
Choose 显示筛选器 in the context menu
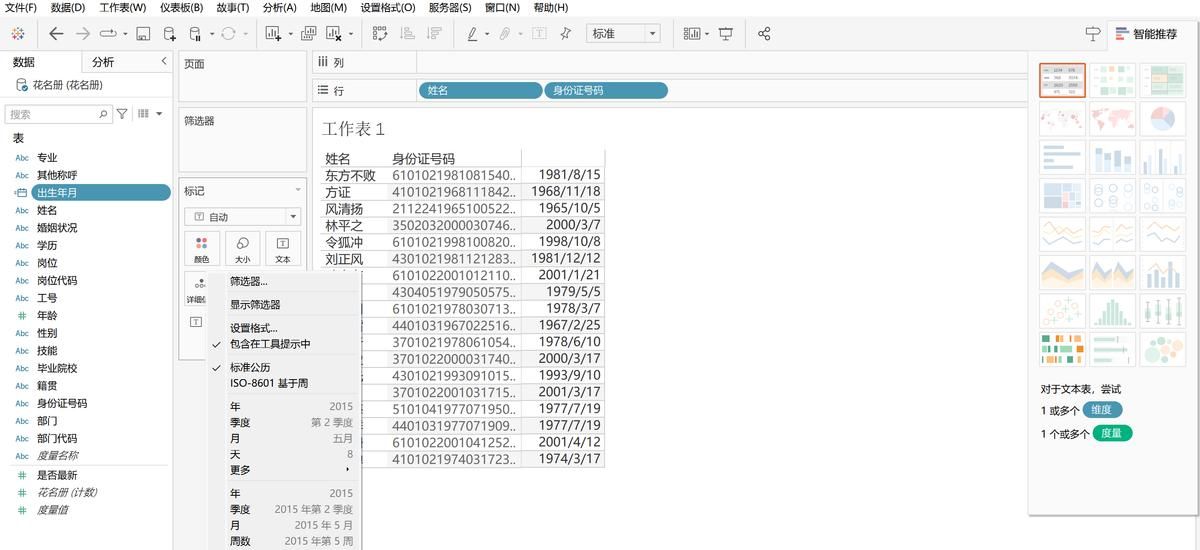tap(255, 304)
